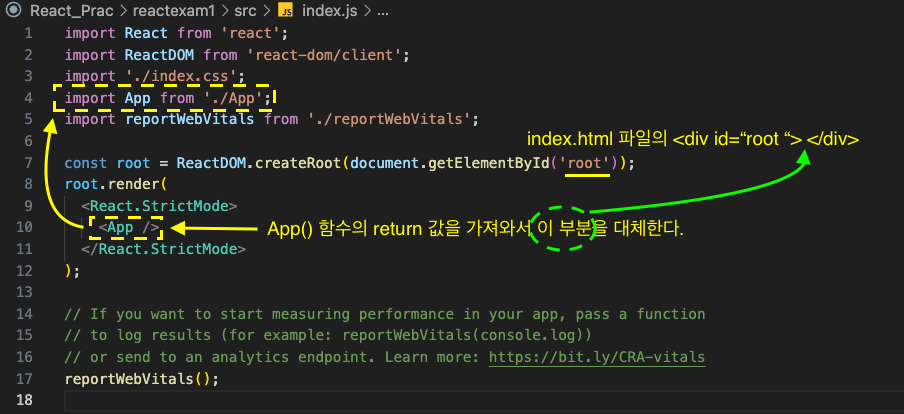Click root.render on line 8
Image resolution: width=904 pixels, height=414 pixels.
tap(111, 185)
